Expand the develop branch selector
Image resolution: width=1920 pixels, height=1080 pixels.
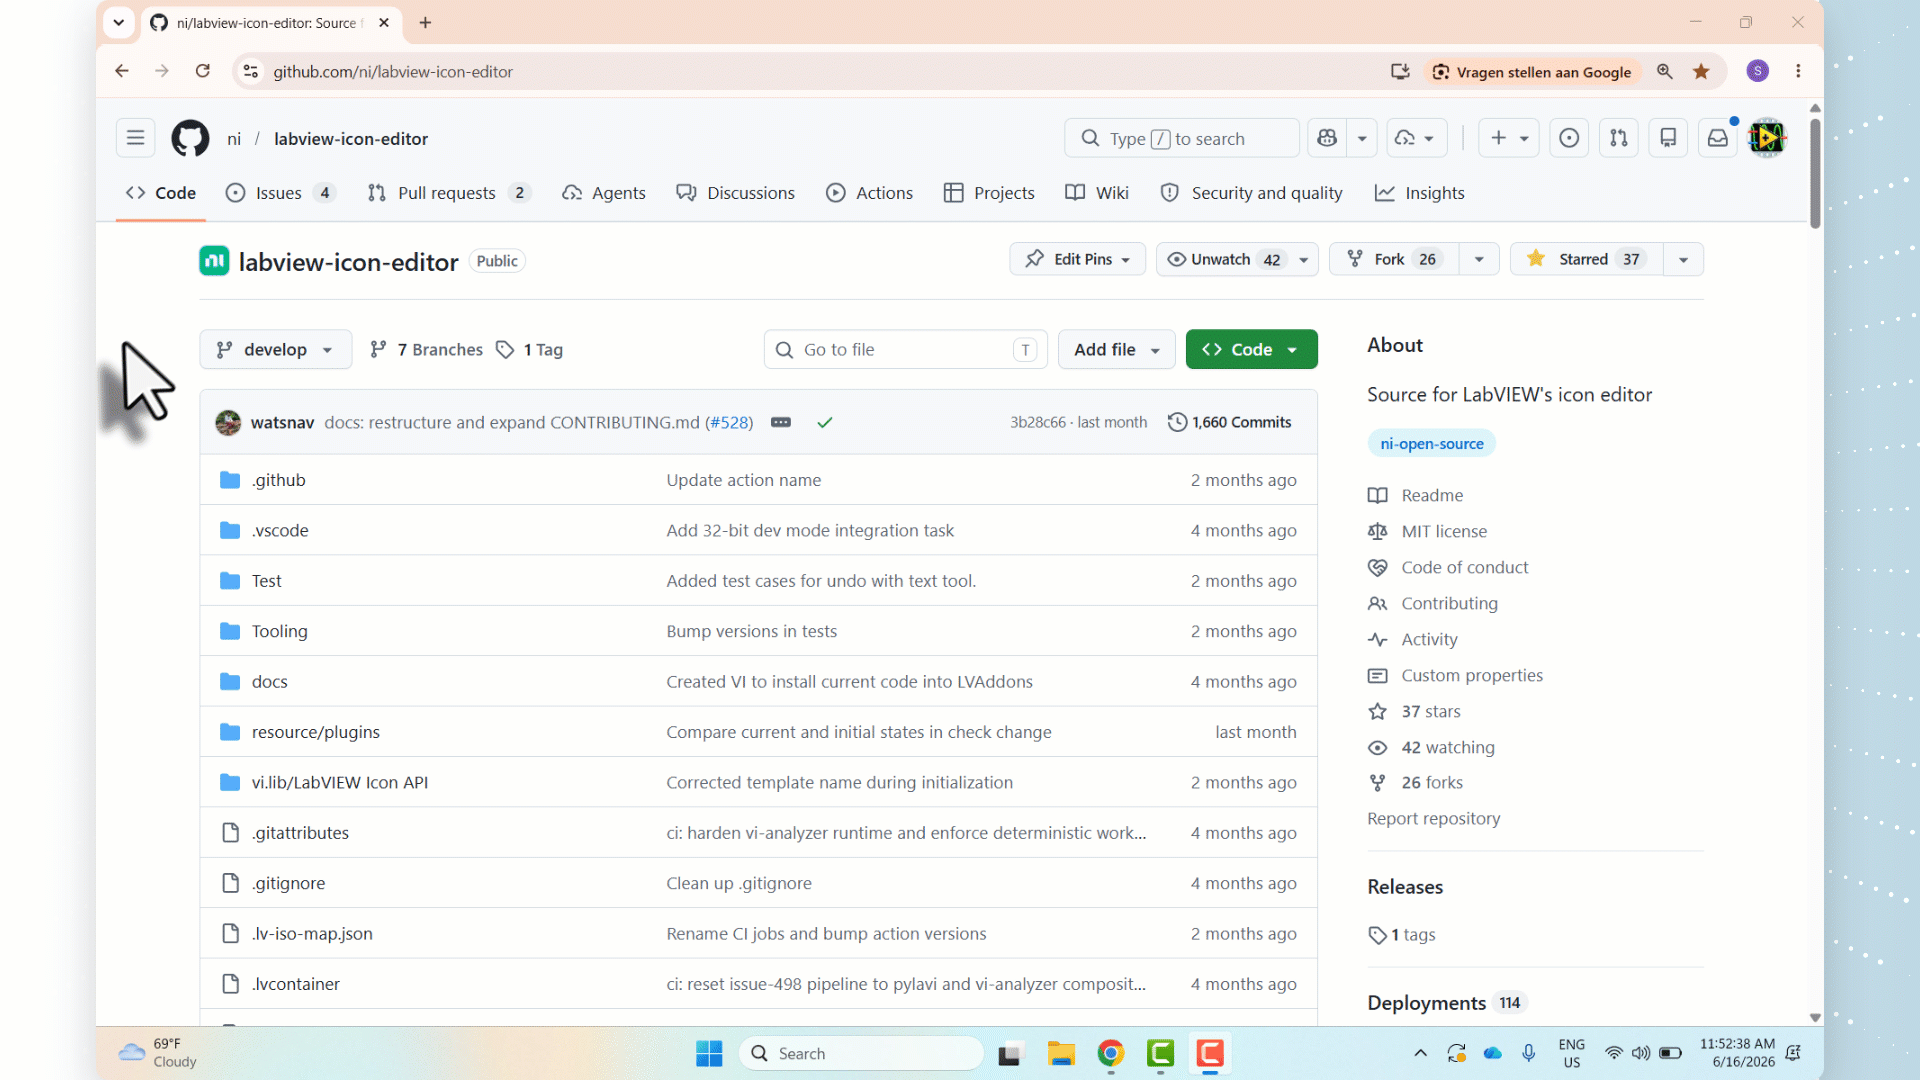[x=275, y=349]
